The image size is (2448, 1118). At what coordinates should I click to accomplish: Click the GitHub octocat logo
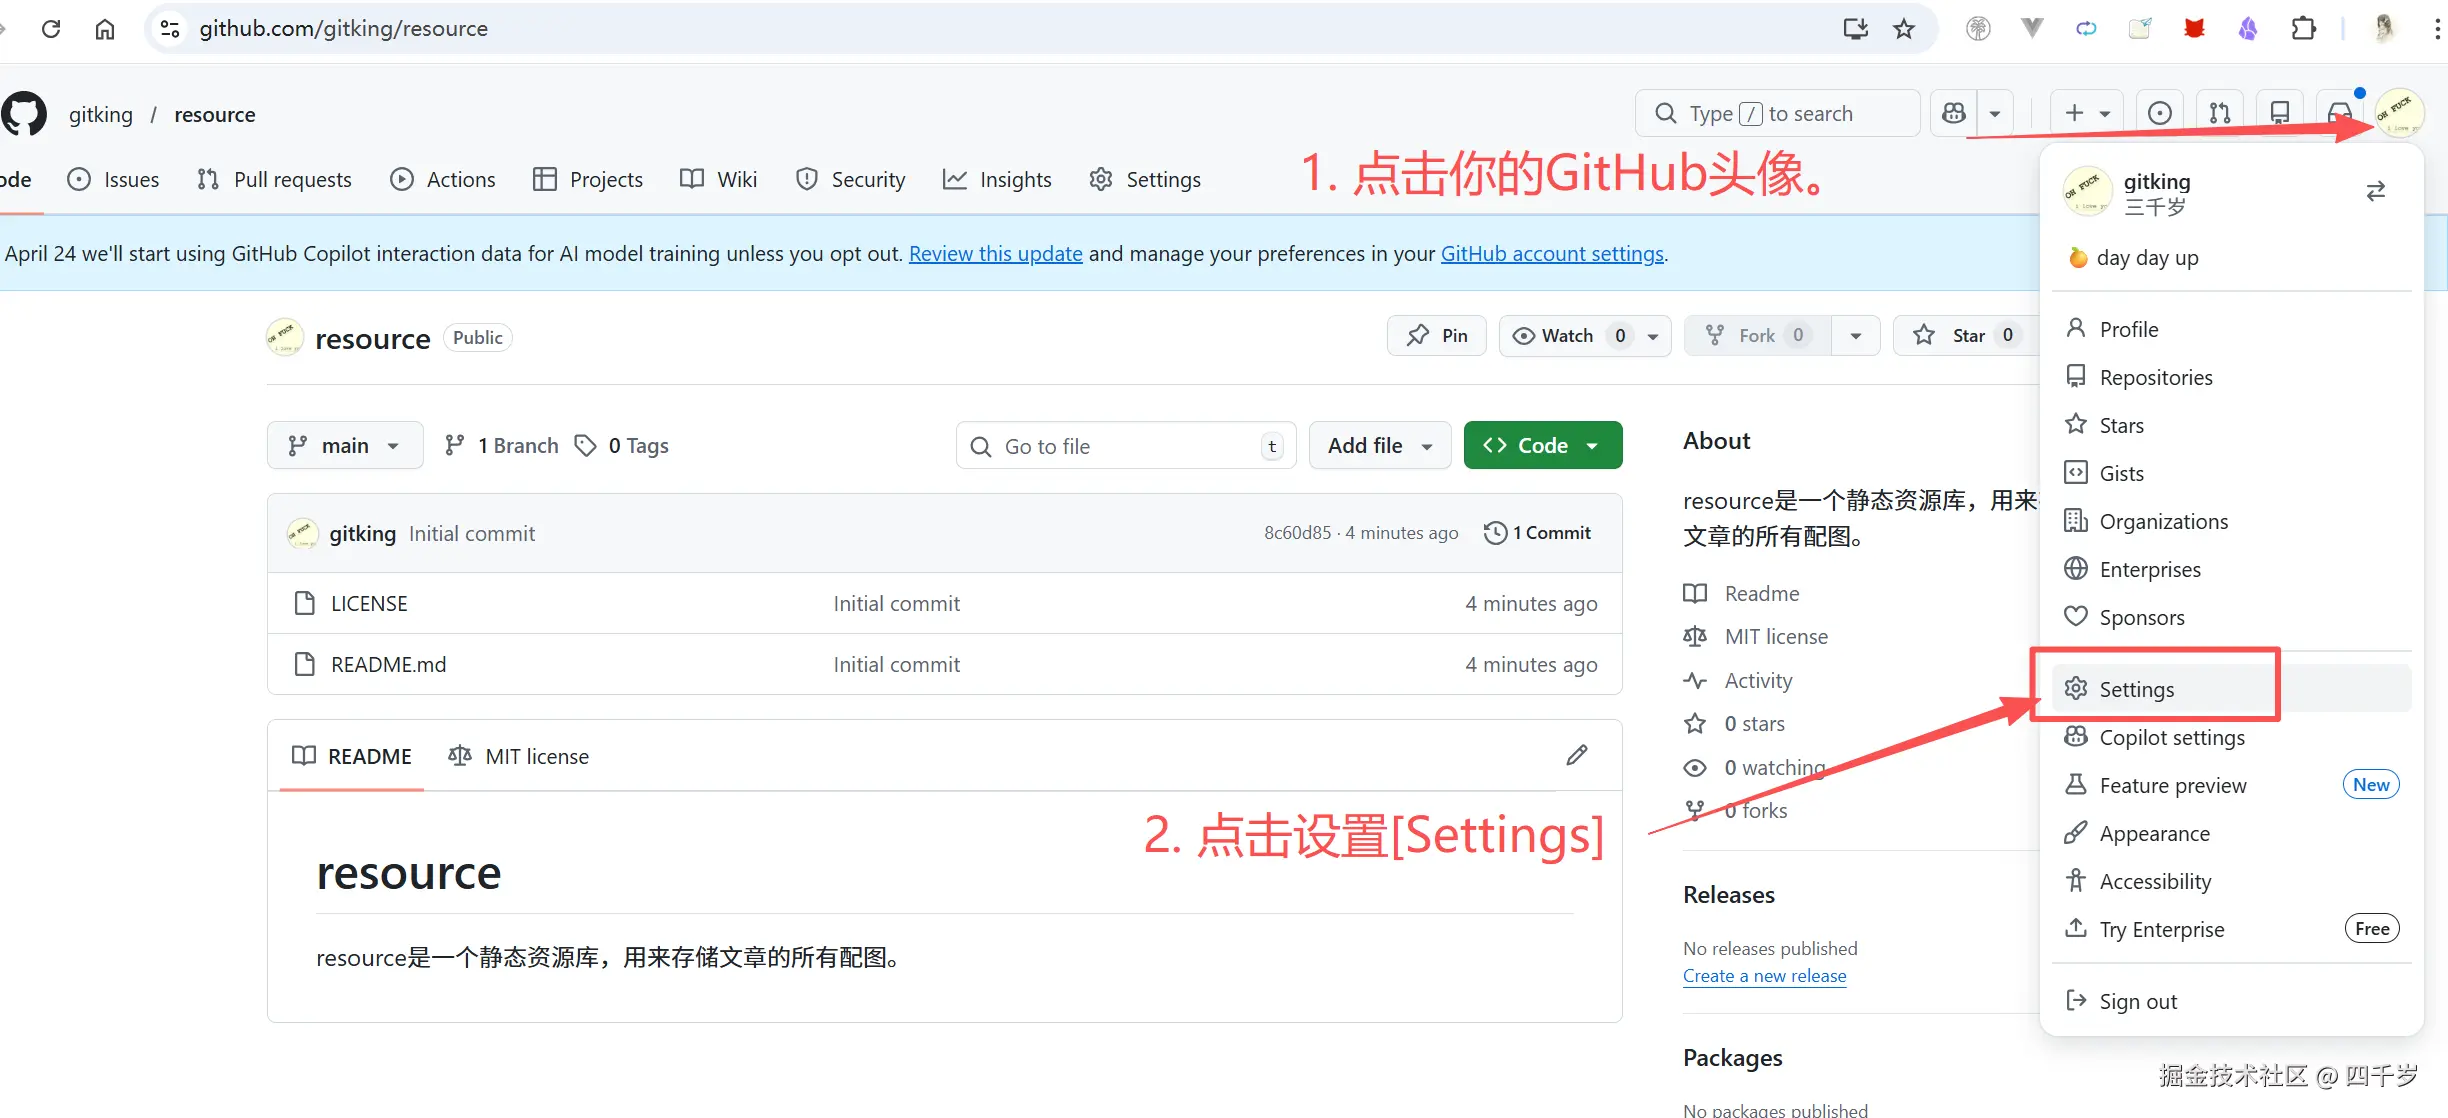[24, 113]
